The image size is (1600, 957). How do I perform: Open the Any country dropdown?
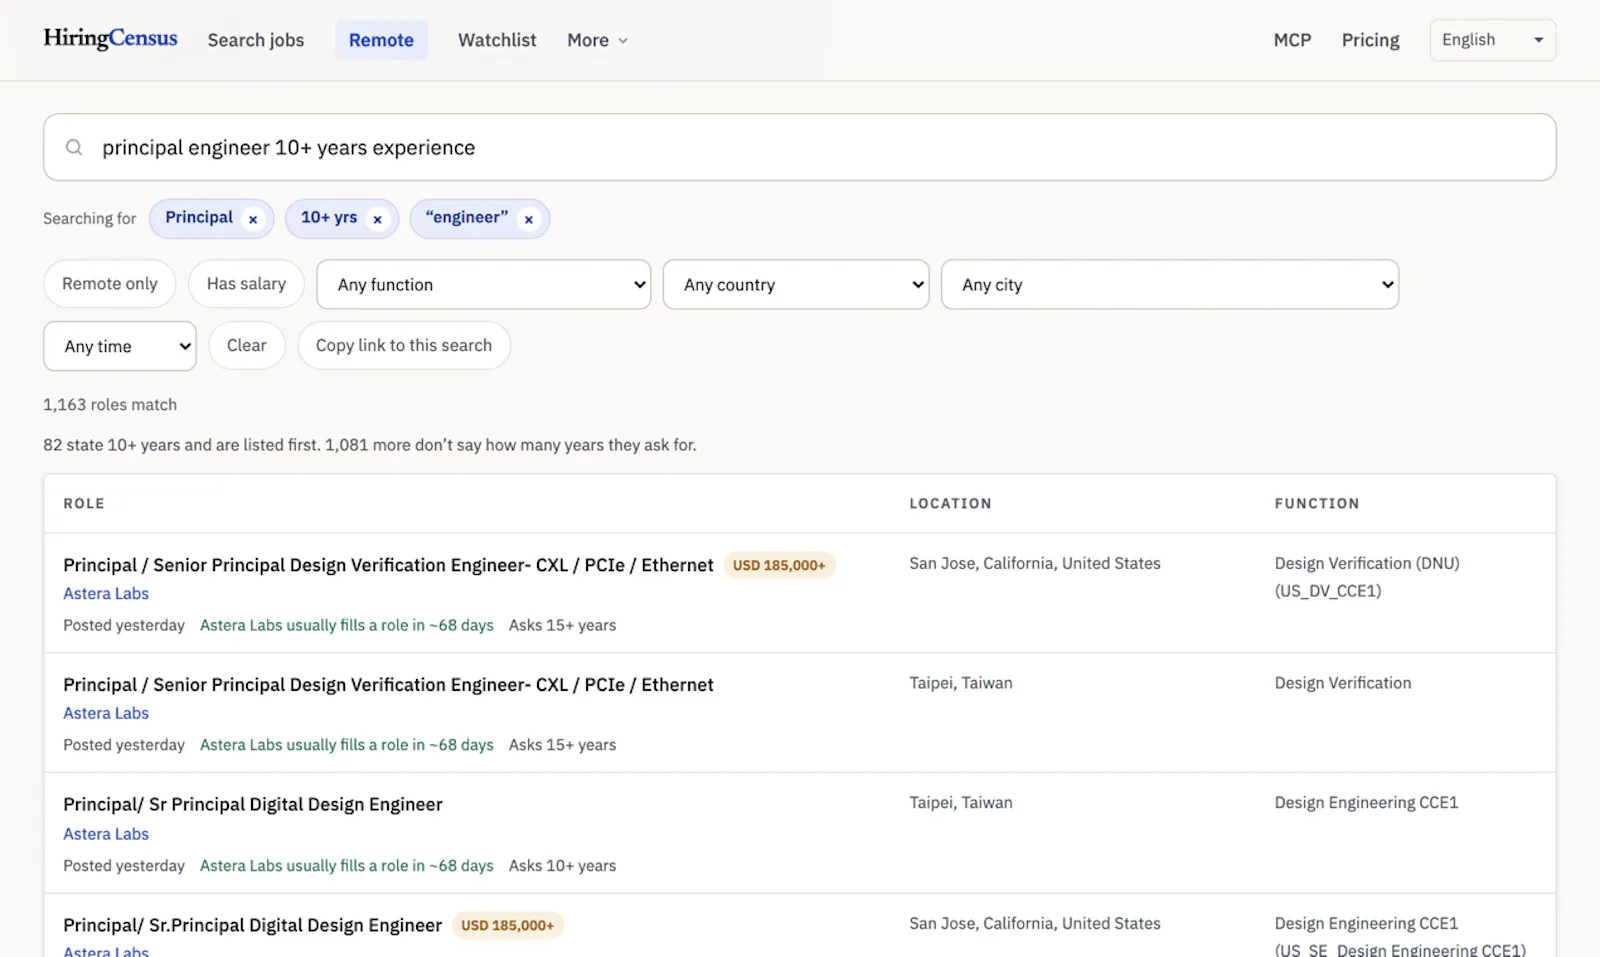click(x=796, y=285)
